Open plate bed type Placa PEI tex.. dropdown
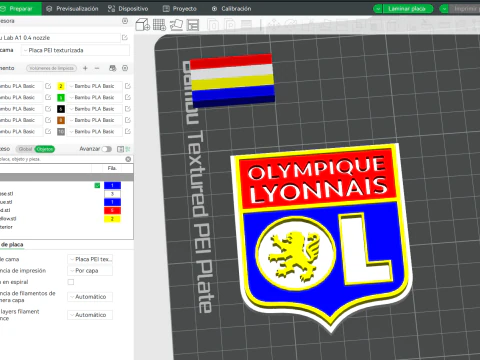This screenshot has height=360, width=480. (90, 259)
